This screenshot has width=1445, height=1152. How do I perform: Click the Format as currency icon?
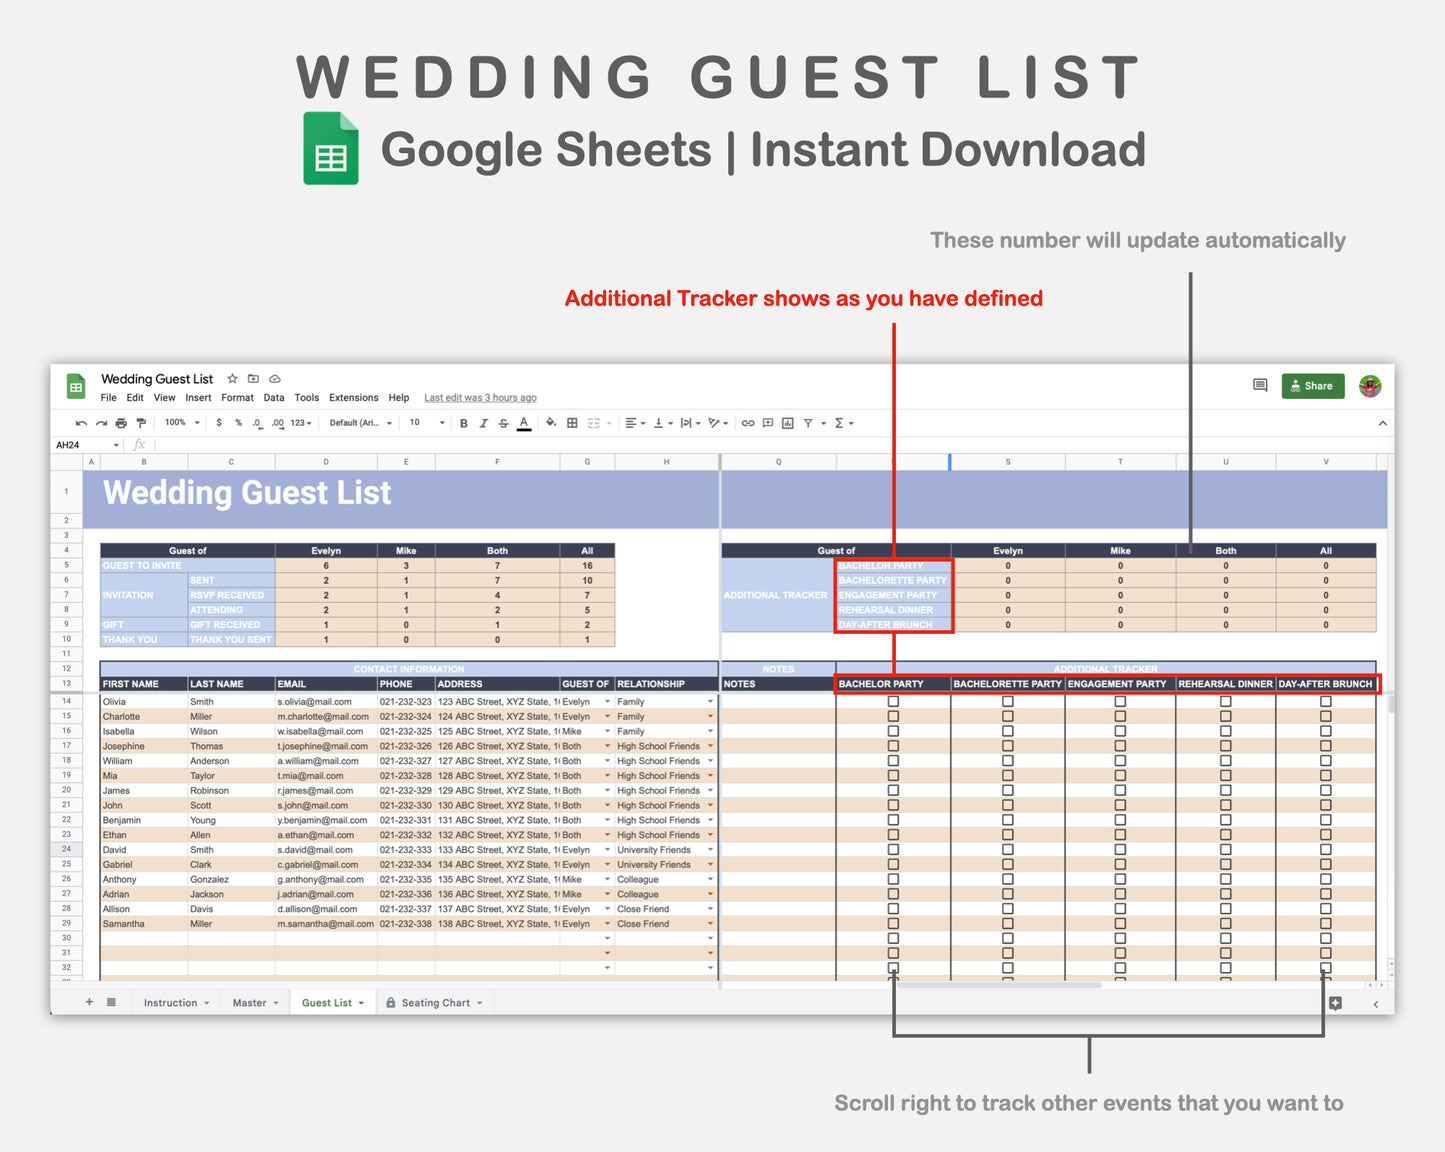click(219, 422)
